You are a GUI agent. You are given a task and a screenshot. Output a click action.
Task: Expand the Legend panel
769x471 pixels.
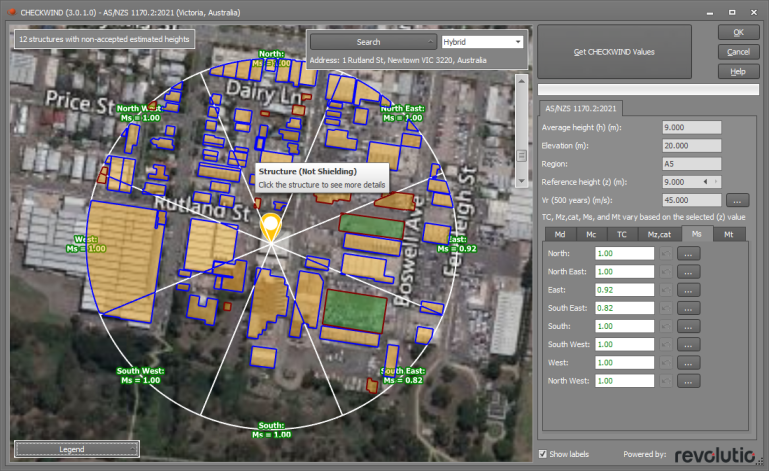pyautogui.click(x=77, y=449)
